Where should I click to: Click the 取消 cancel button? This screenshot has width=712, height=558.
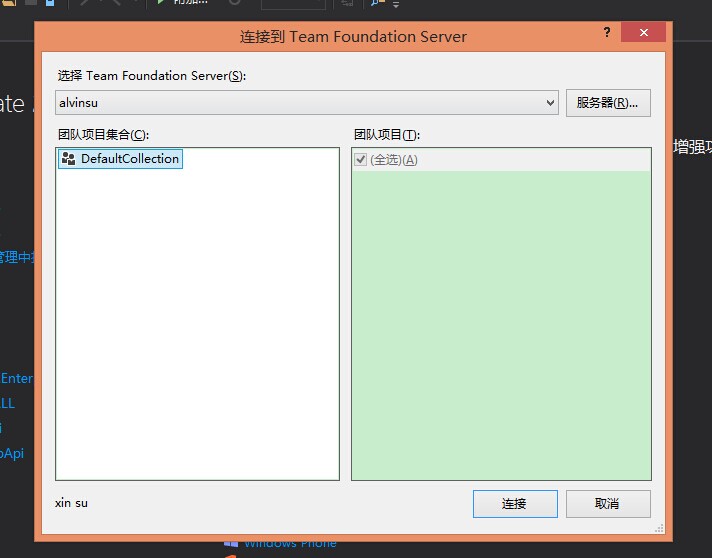(x=608, y=504)
